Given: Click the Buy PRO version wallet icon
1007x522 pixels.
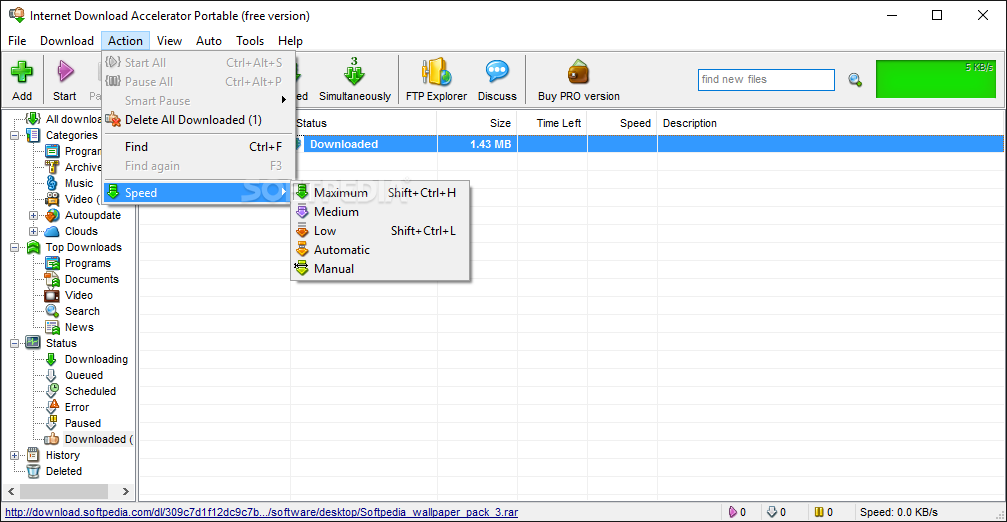Looking at the screenshot, I should [579, 72].
